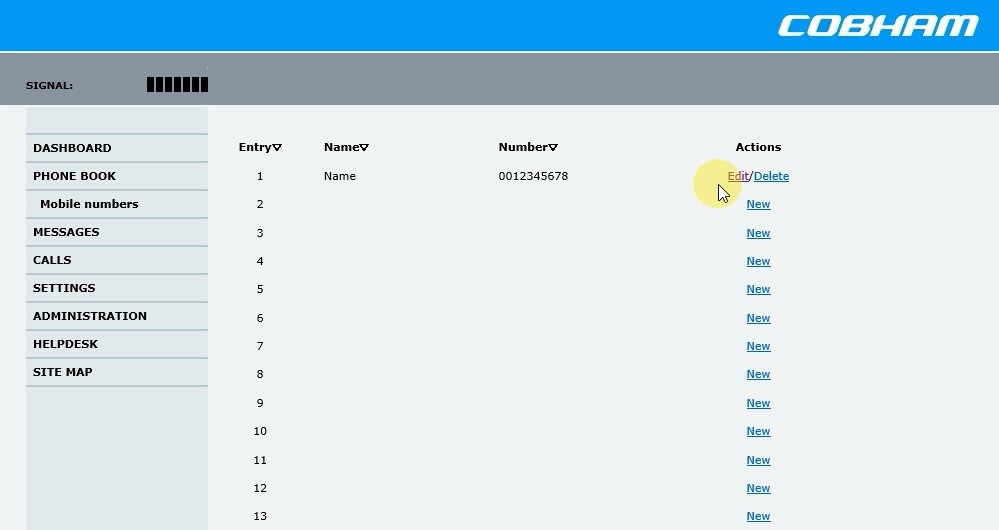Click New link for entry 9
This screenshot has height=530, width=999.
point(758,403)
